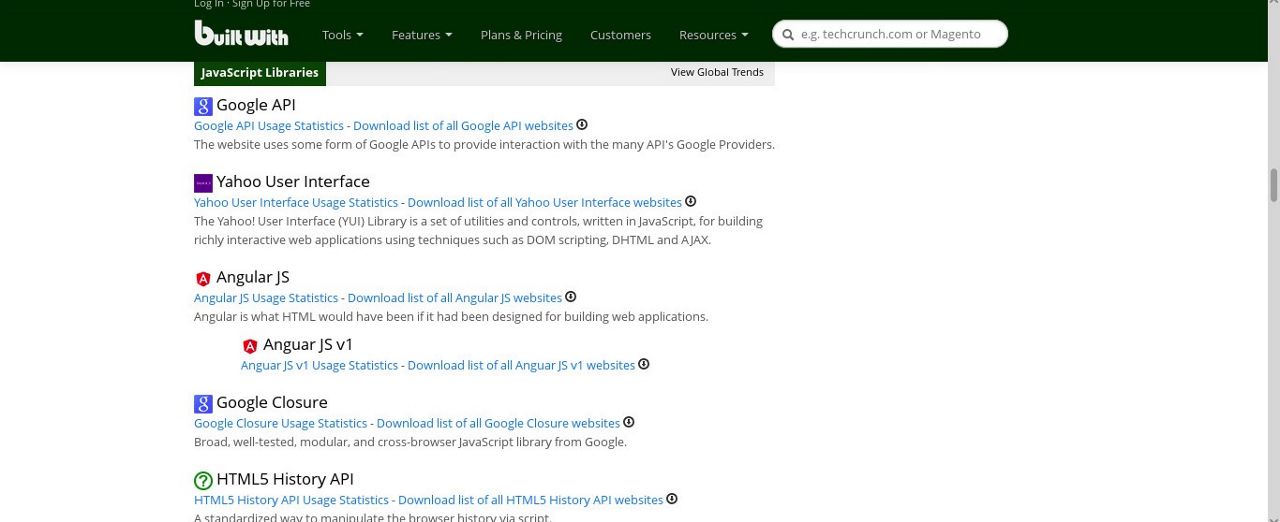Open Yahoo User Interface Usage Statistics link
The height and width of the screenshot is (522, 1280).
[x=296, y=202]
